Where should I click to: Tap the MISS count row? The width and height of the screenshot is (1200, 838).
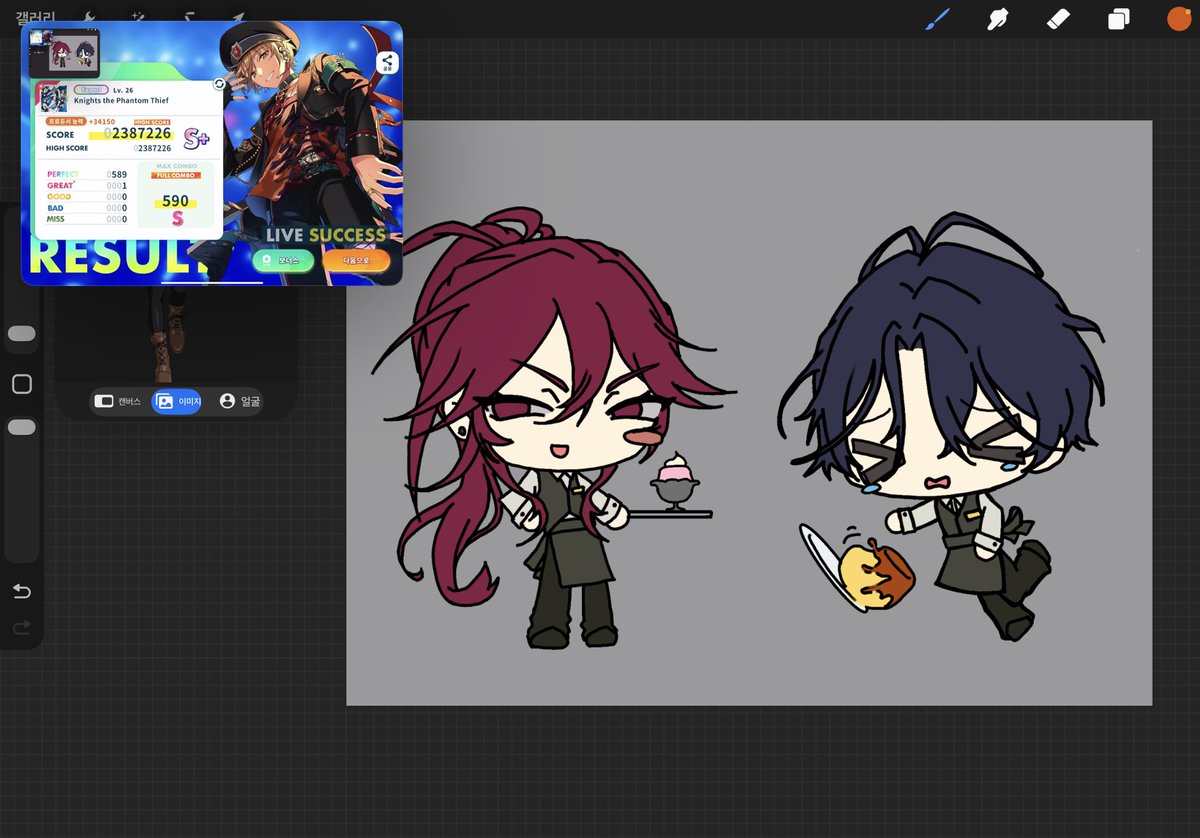87,219
